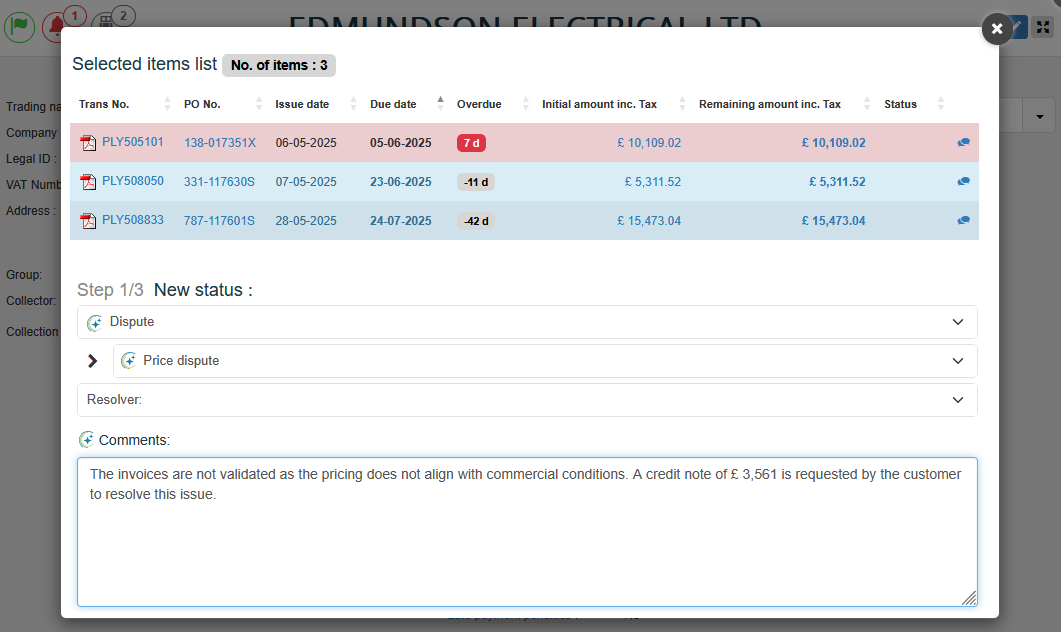This screenshot has height=632, width=1061.
Task: Open comment bubble for £5,311.52 invoice
Action: point(963,182)
